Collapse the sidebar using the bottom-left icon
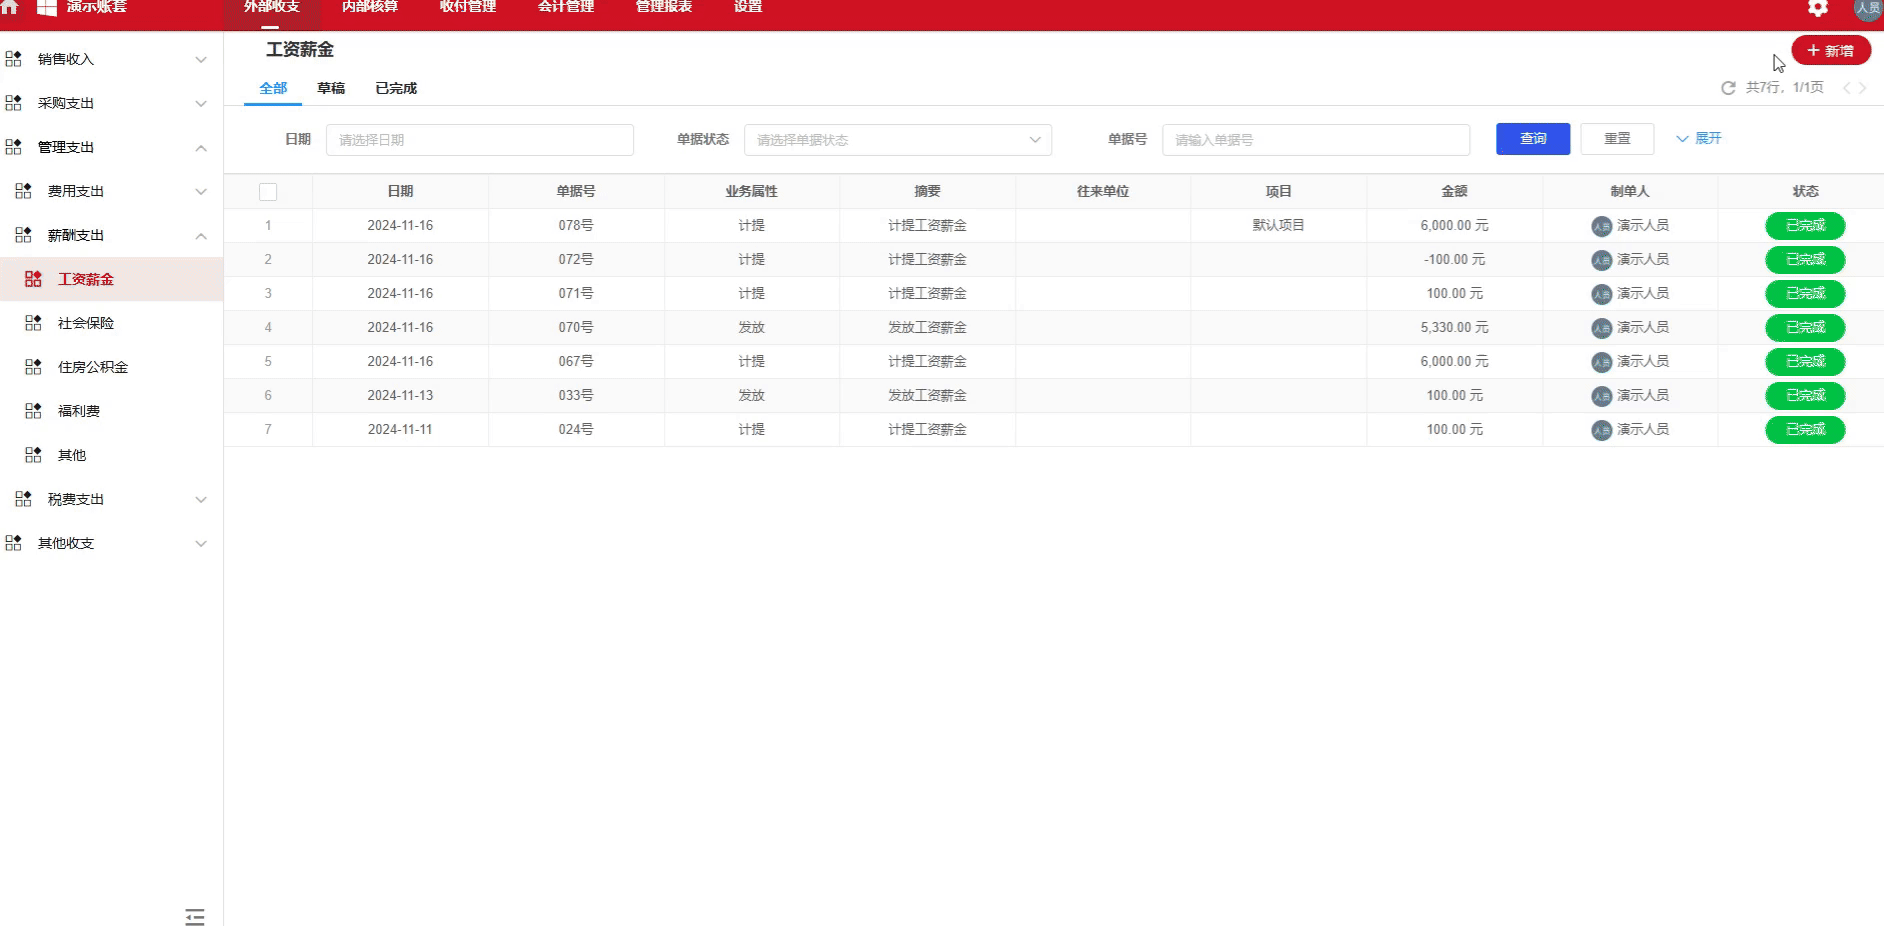1884x926 pixels. 195,916
